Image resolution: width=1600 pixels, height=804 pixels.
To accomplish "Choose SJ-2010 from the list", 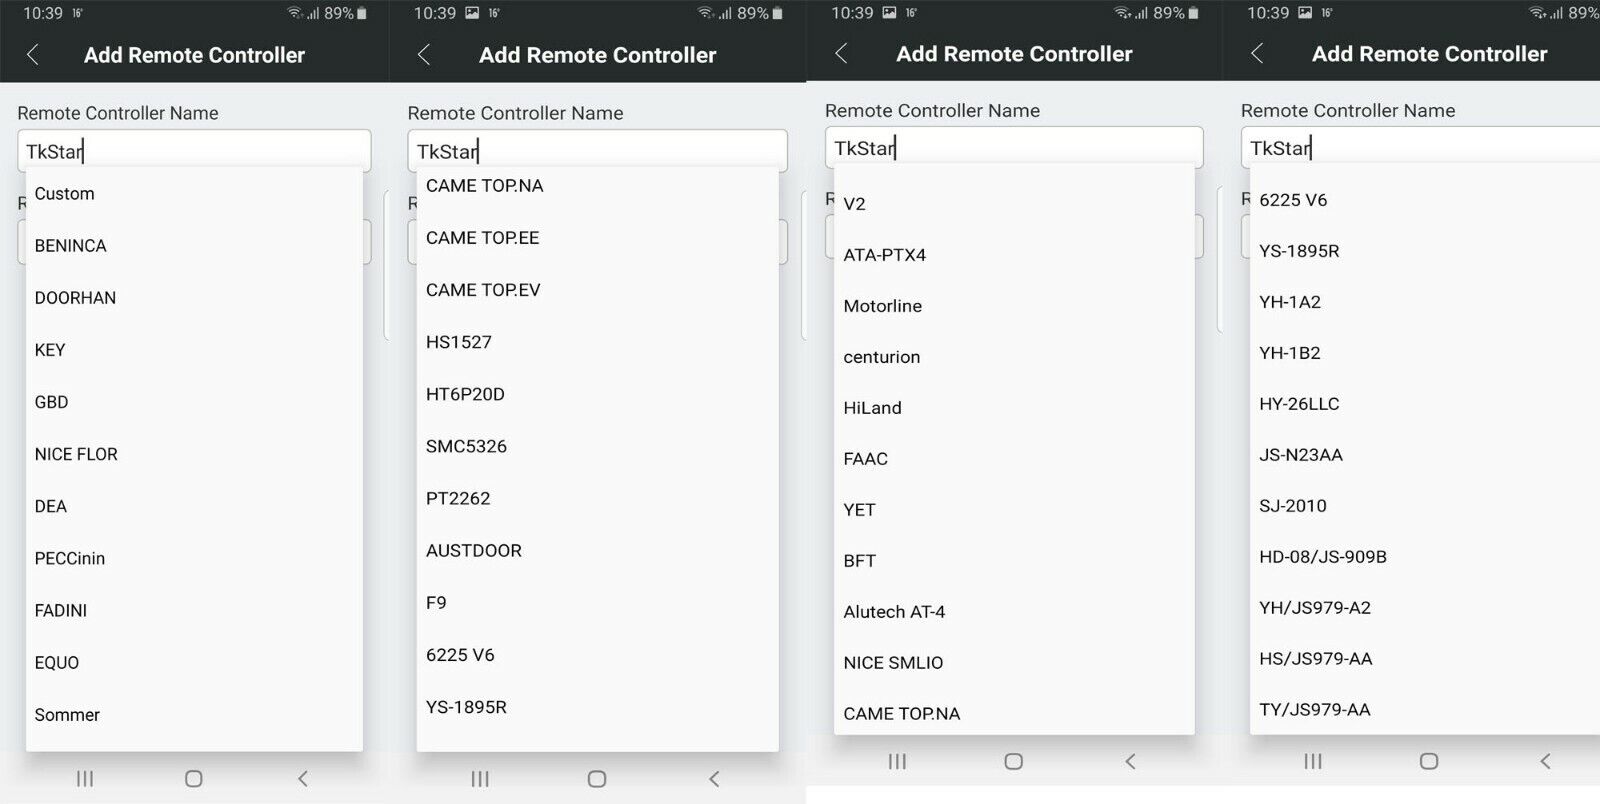I will (1424, 506).
